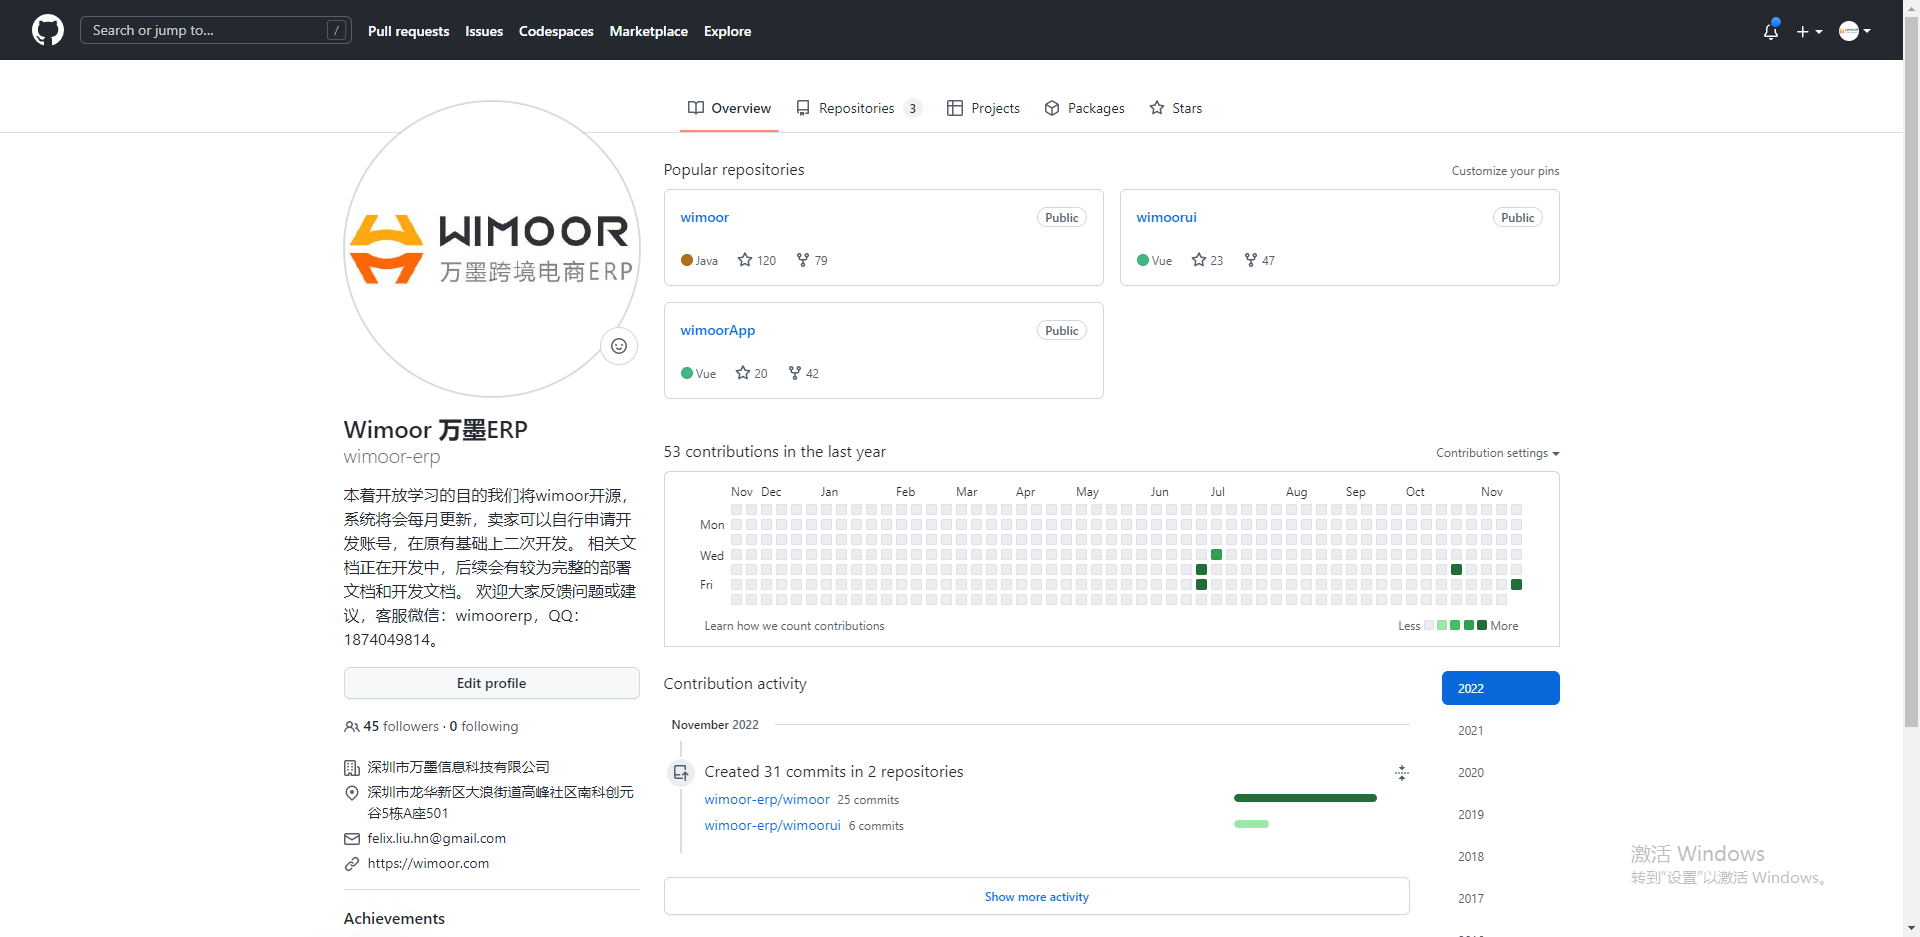The width and height of the screenshot is (1920, 937).
Task: Select year 2019 in activity filter
Action: tap(1470, 815)
